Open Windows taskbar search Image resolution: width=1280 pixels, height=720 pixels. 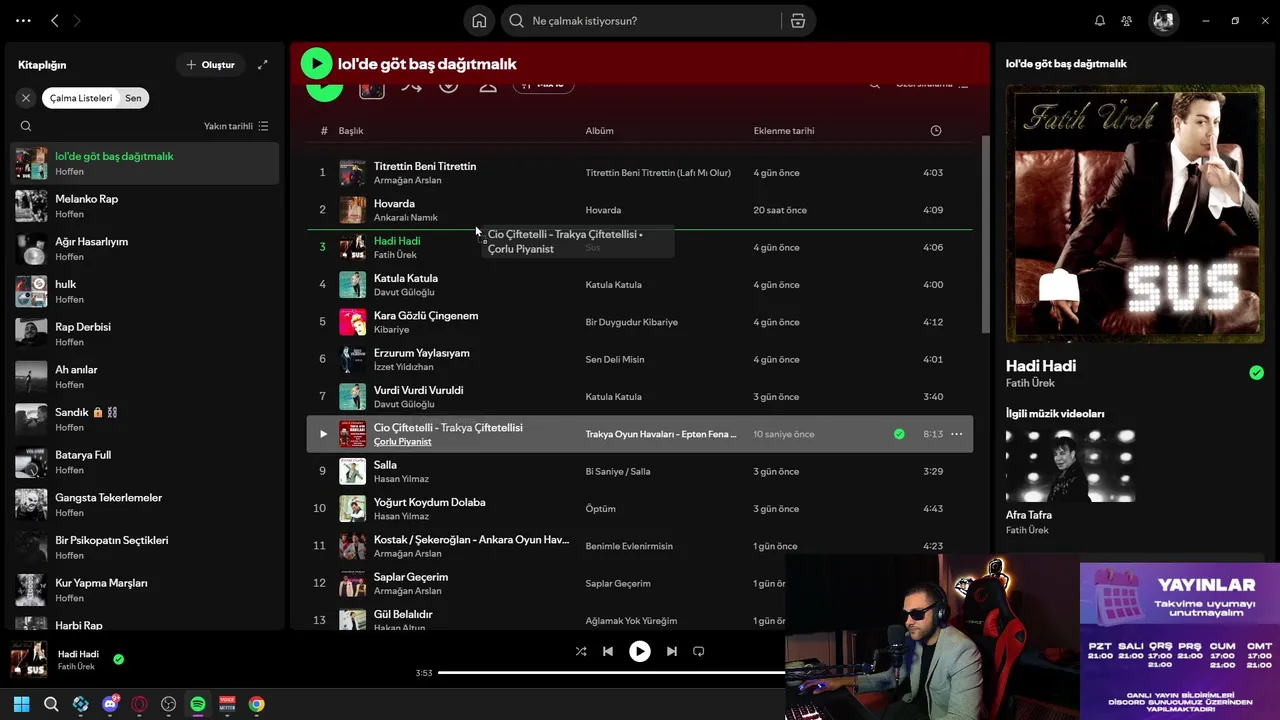pos(51,704)
